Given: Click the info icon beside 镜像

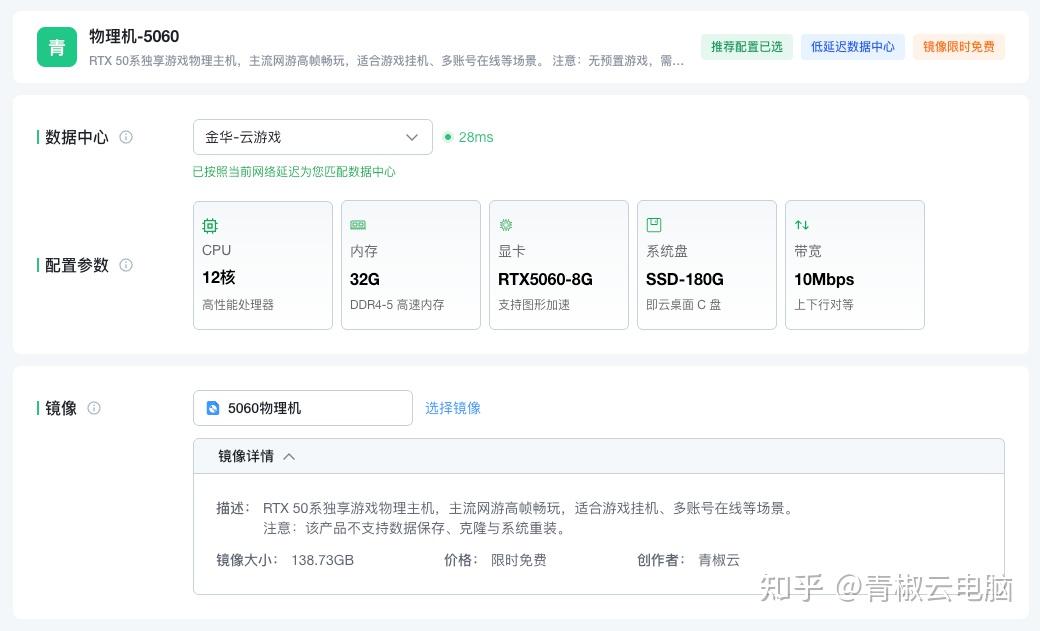Looking at the screenshot, I should [x=94, y=408].
